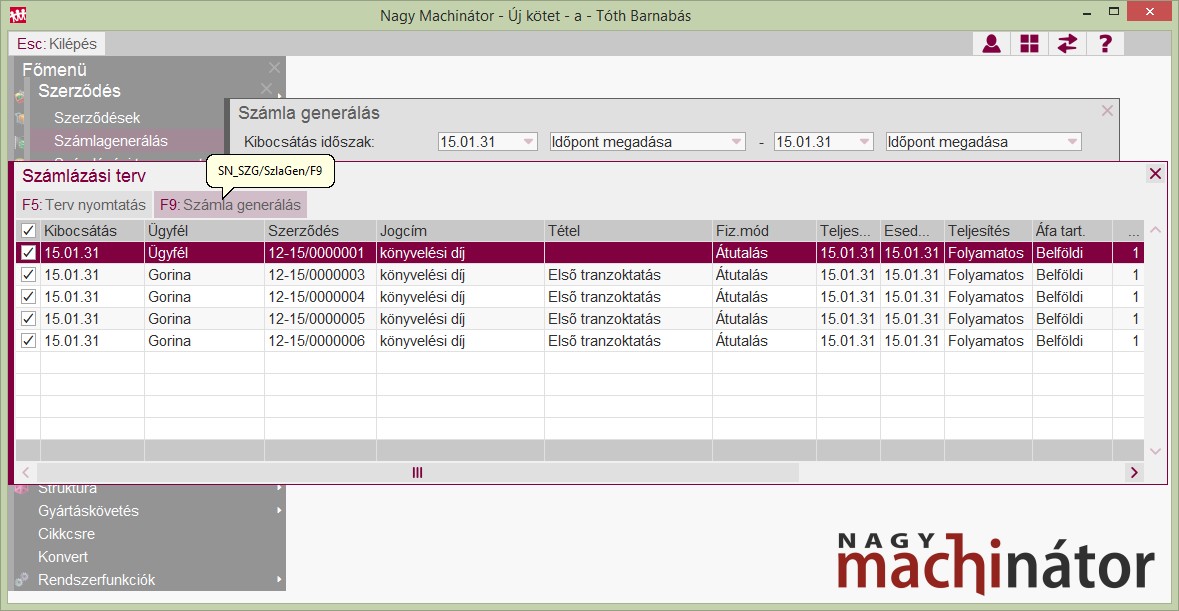Click Átutalás in row 12-15/0000003

(x=741, y=274)
